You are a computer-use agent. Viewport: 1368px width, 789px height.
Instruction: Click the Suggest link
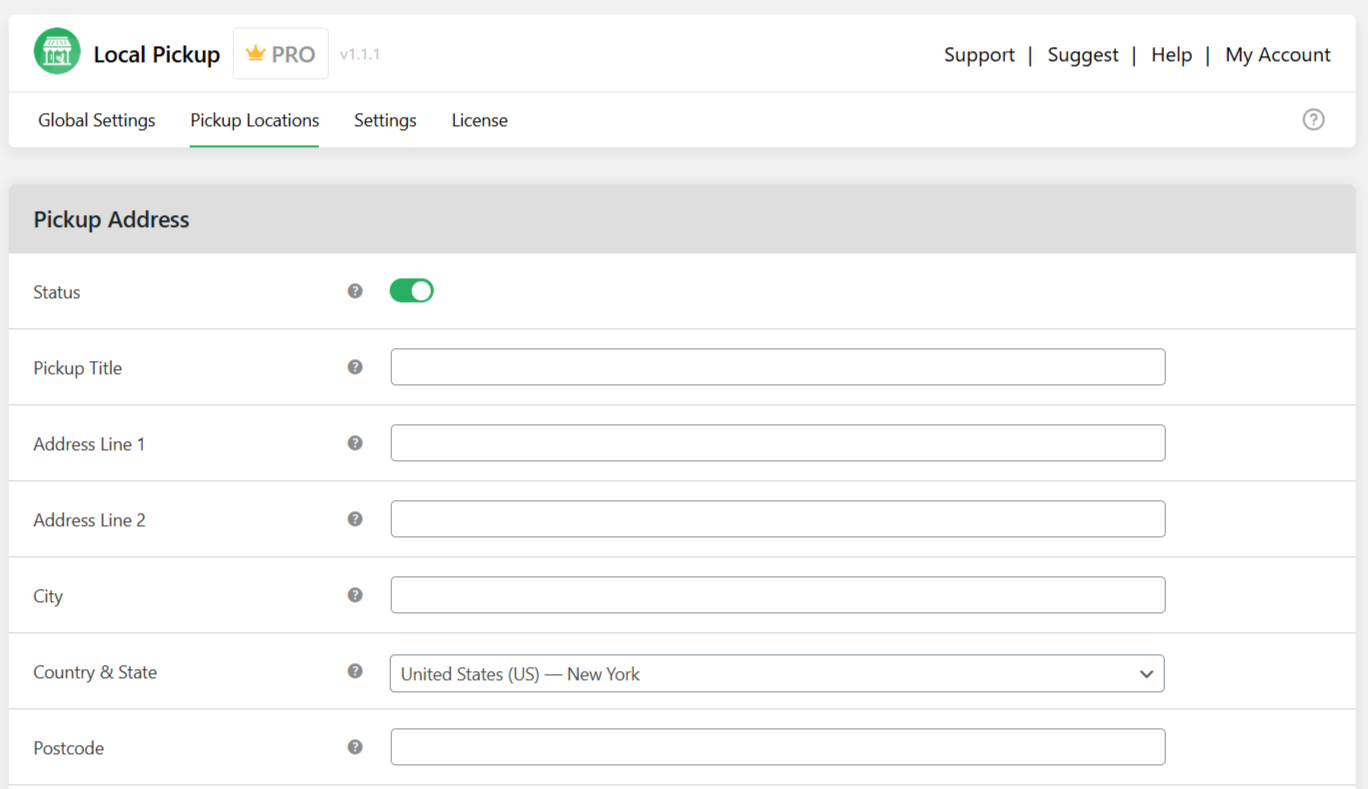pyautogui.click(x=1082, y=55)
